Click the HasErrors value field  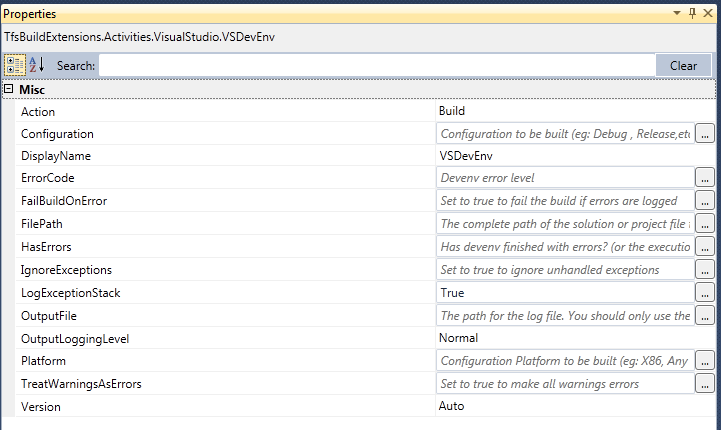(x=565, y=247)
